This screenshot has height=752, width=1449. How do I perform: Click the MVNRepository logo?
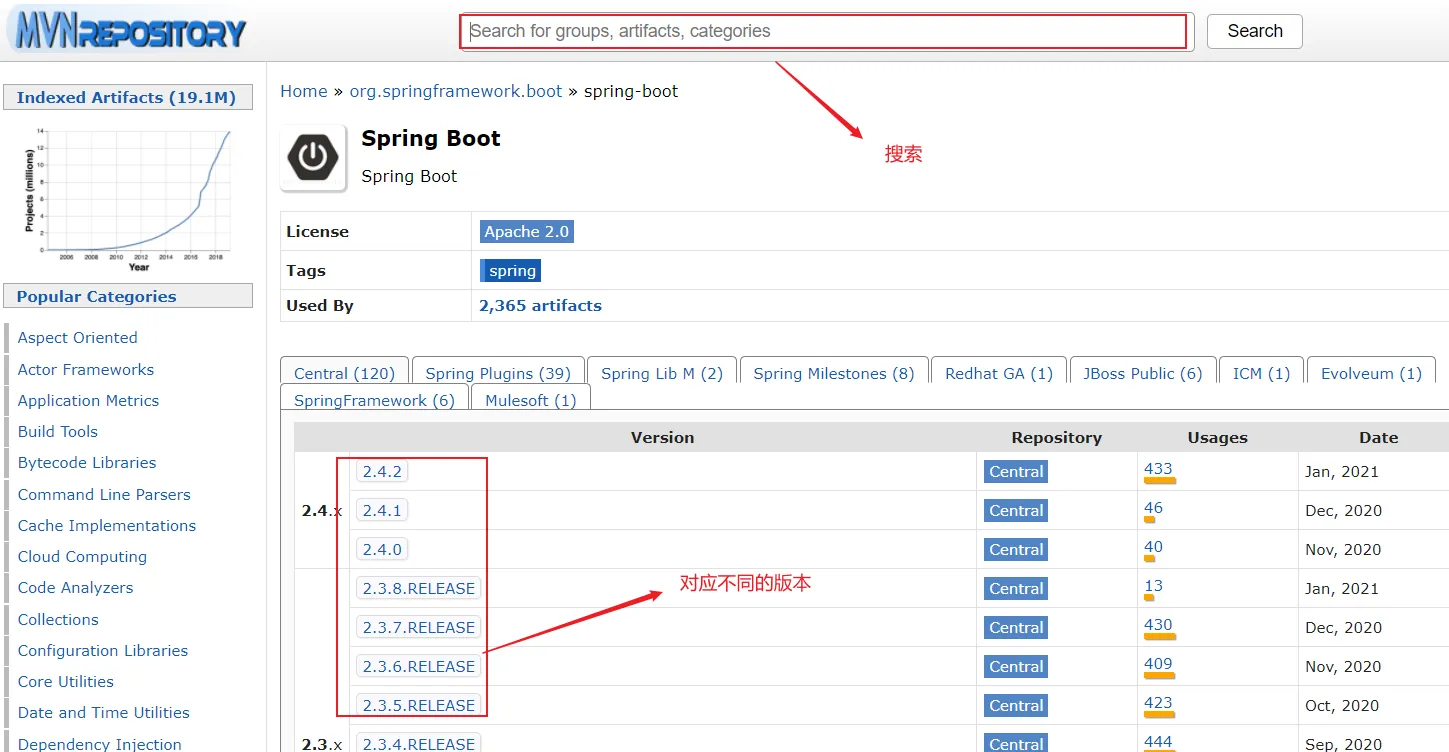(128, 30)
